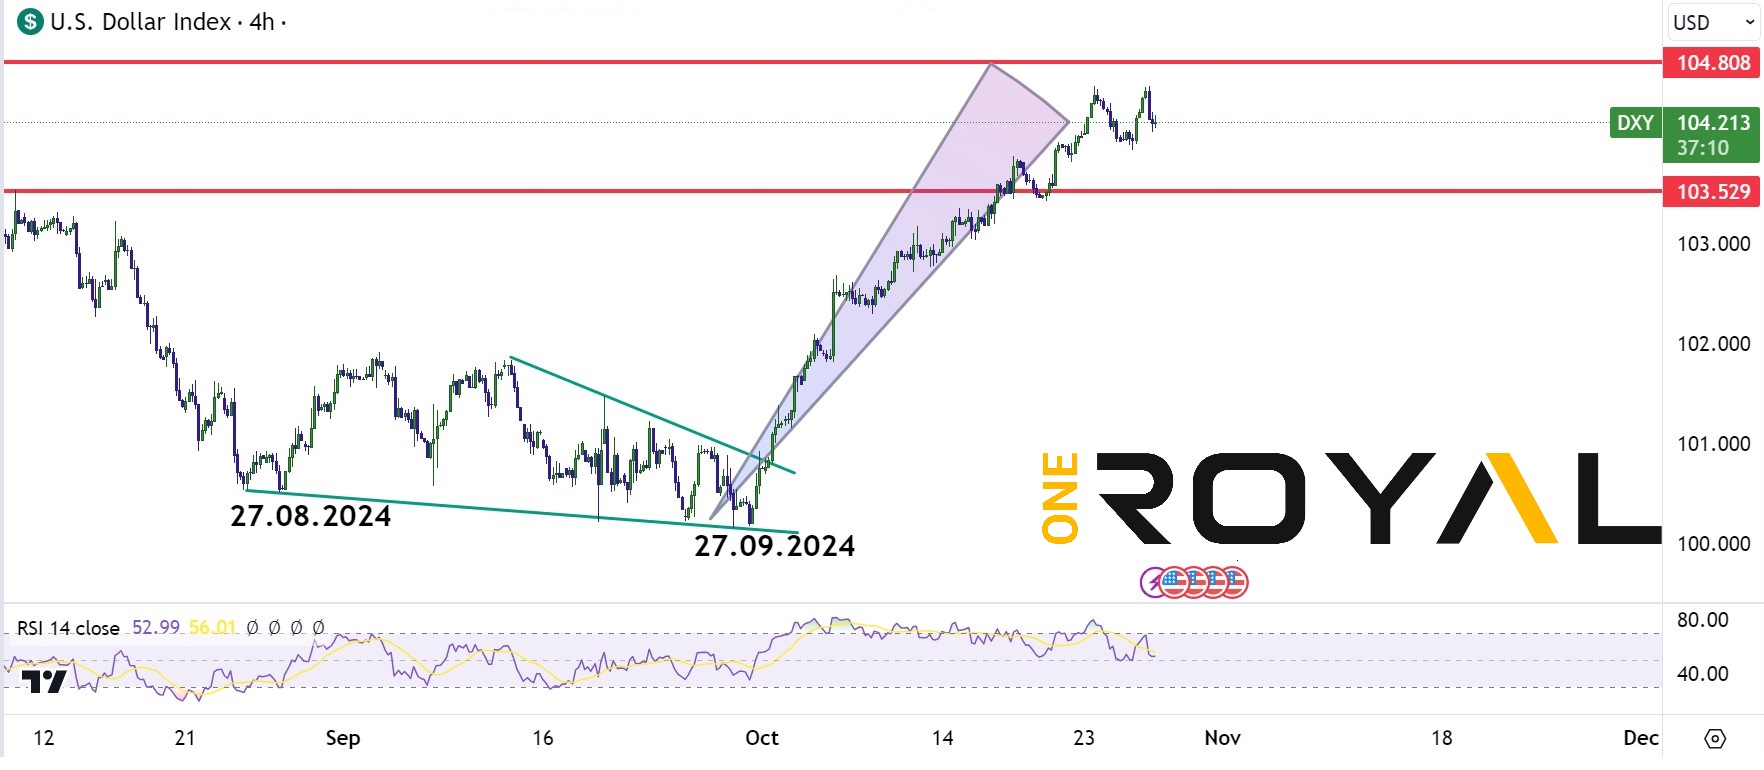1764x770 pixels.
Task: Click the U.S. Dollar Index title
Action: click(141, 22)
